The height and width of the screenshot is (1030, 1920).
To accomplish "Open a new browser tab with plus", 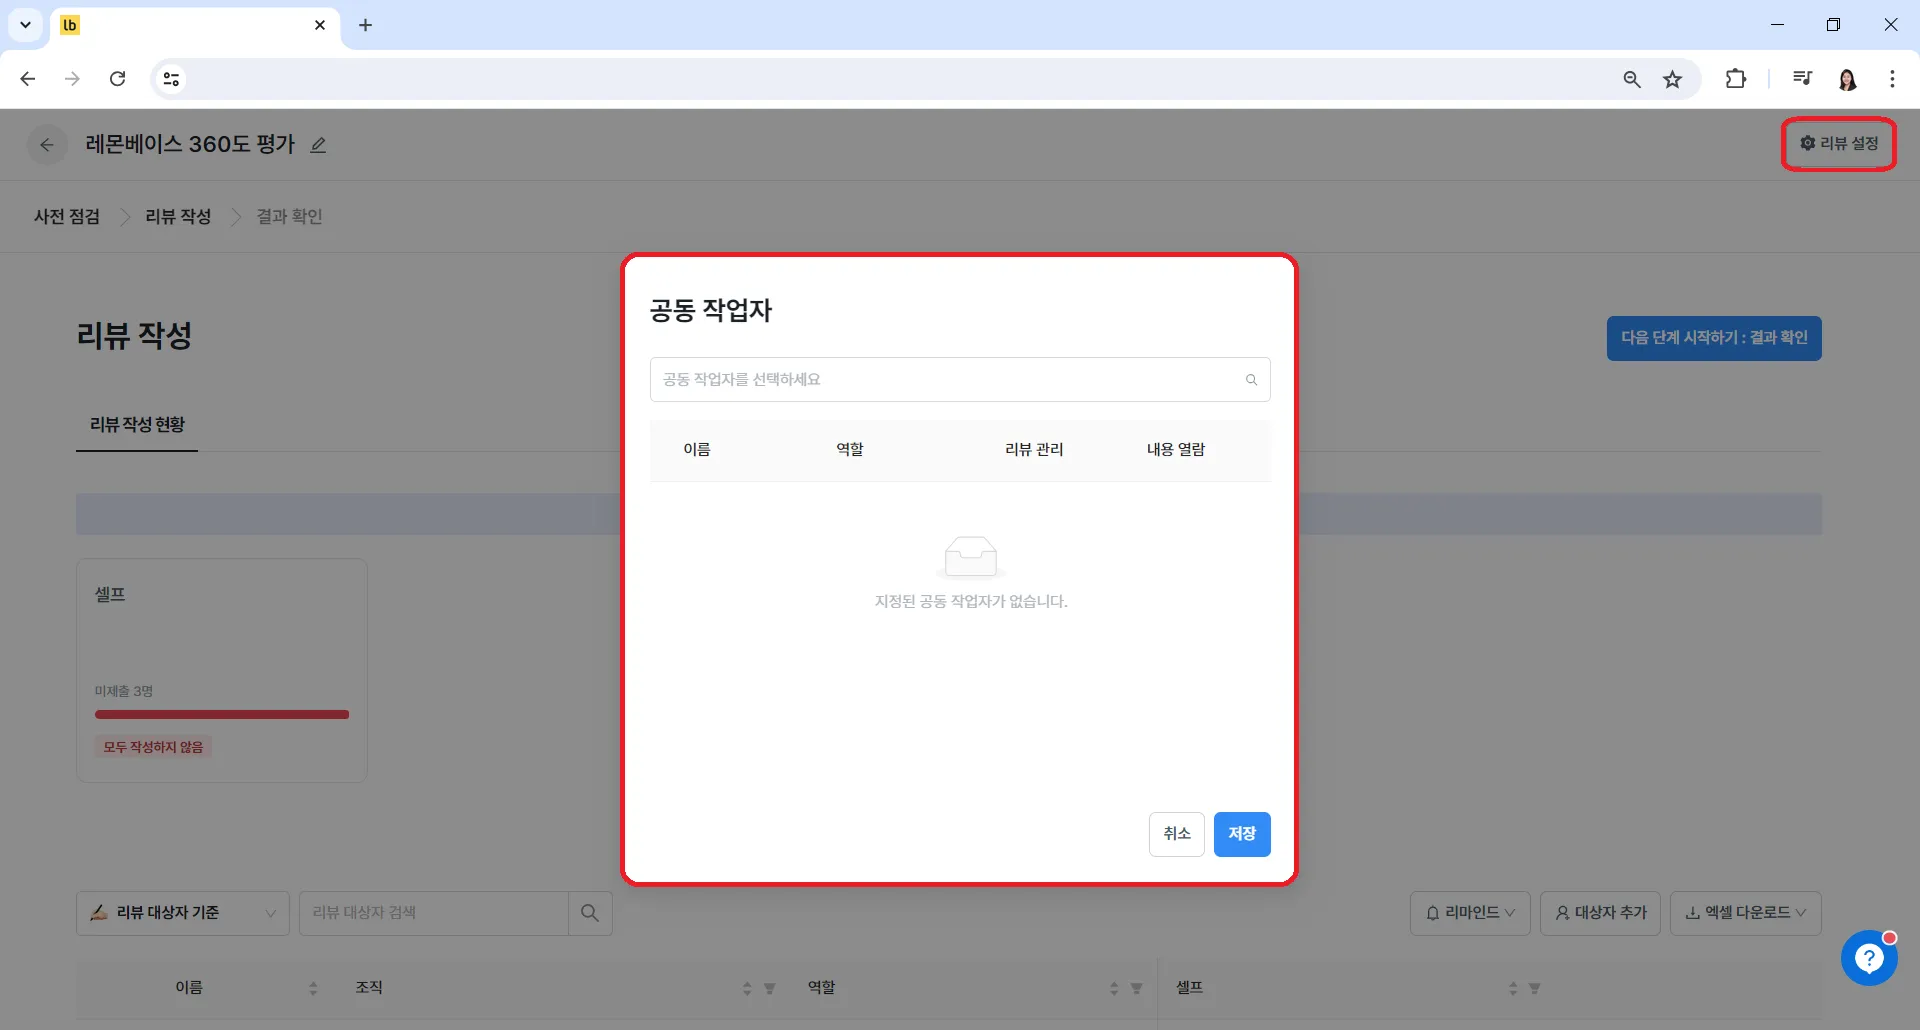I will pyautogui.click(x=365, y=25).
